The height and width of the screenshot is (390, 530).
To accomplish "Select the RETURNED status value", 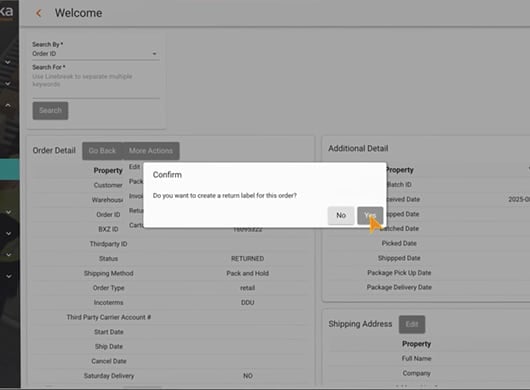I will click(x=247, y=259).
